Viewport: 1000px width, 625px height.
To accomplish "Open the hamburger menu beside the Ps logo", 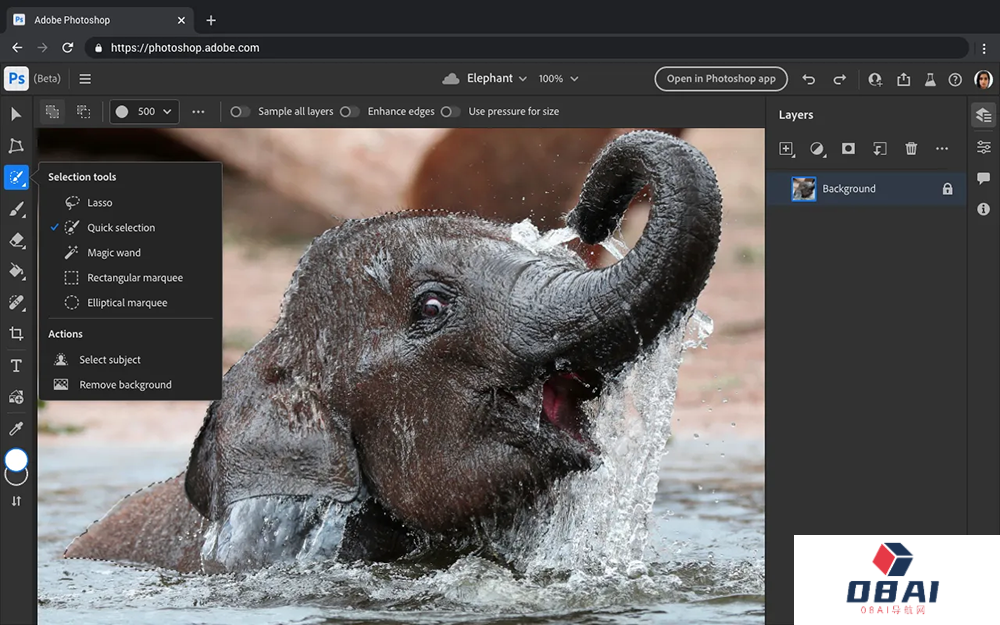I will [x=85, y=78].
